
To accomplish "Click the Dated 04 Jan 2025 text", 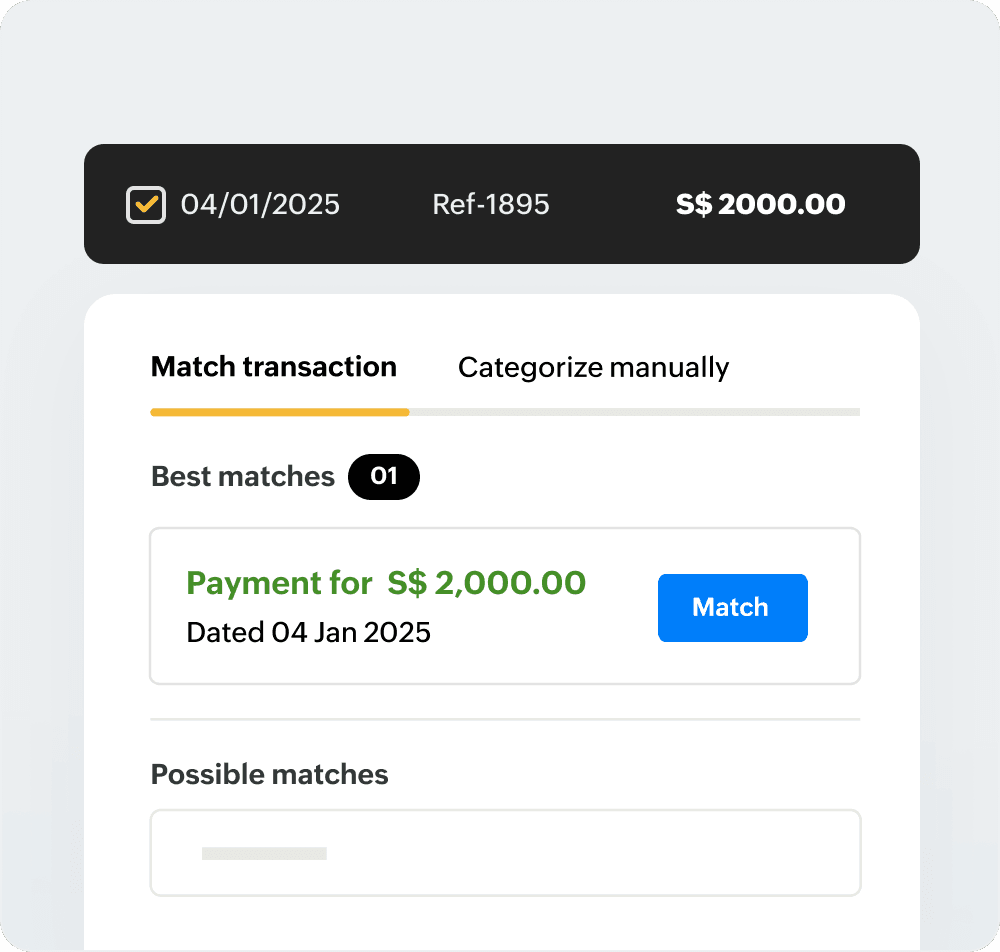I will point(308,632).
